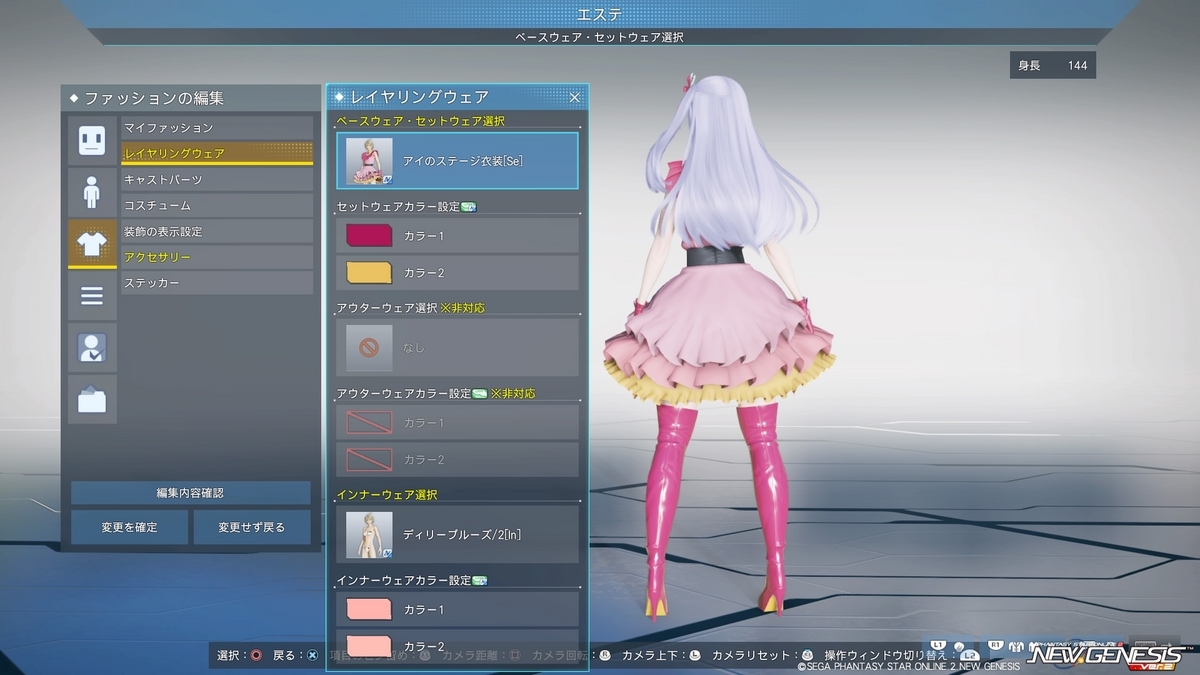This screenshot has width=1200, height=675.
Task: Pick the pink innerwear カラー1 swatch
Action: click(x=368, y=609)
